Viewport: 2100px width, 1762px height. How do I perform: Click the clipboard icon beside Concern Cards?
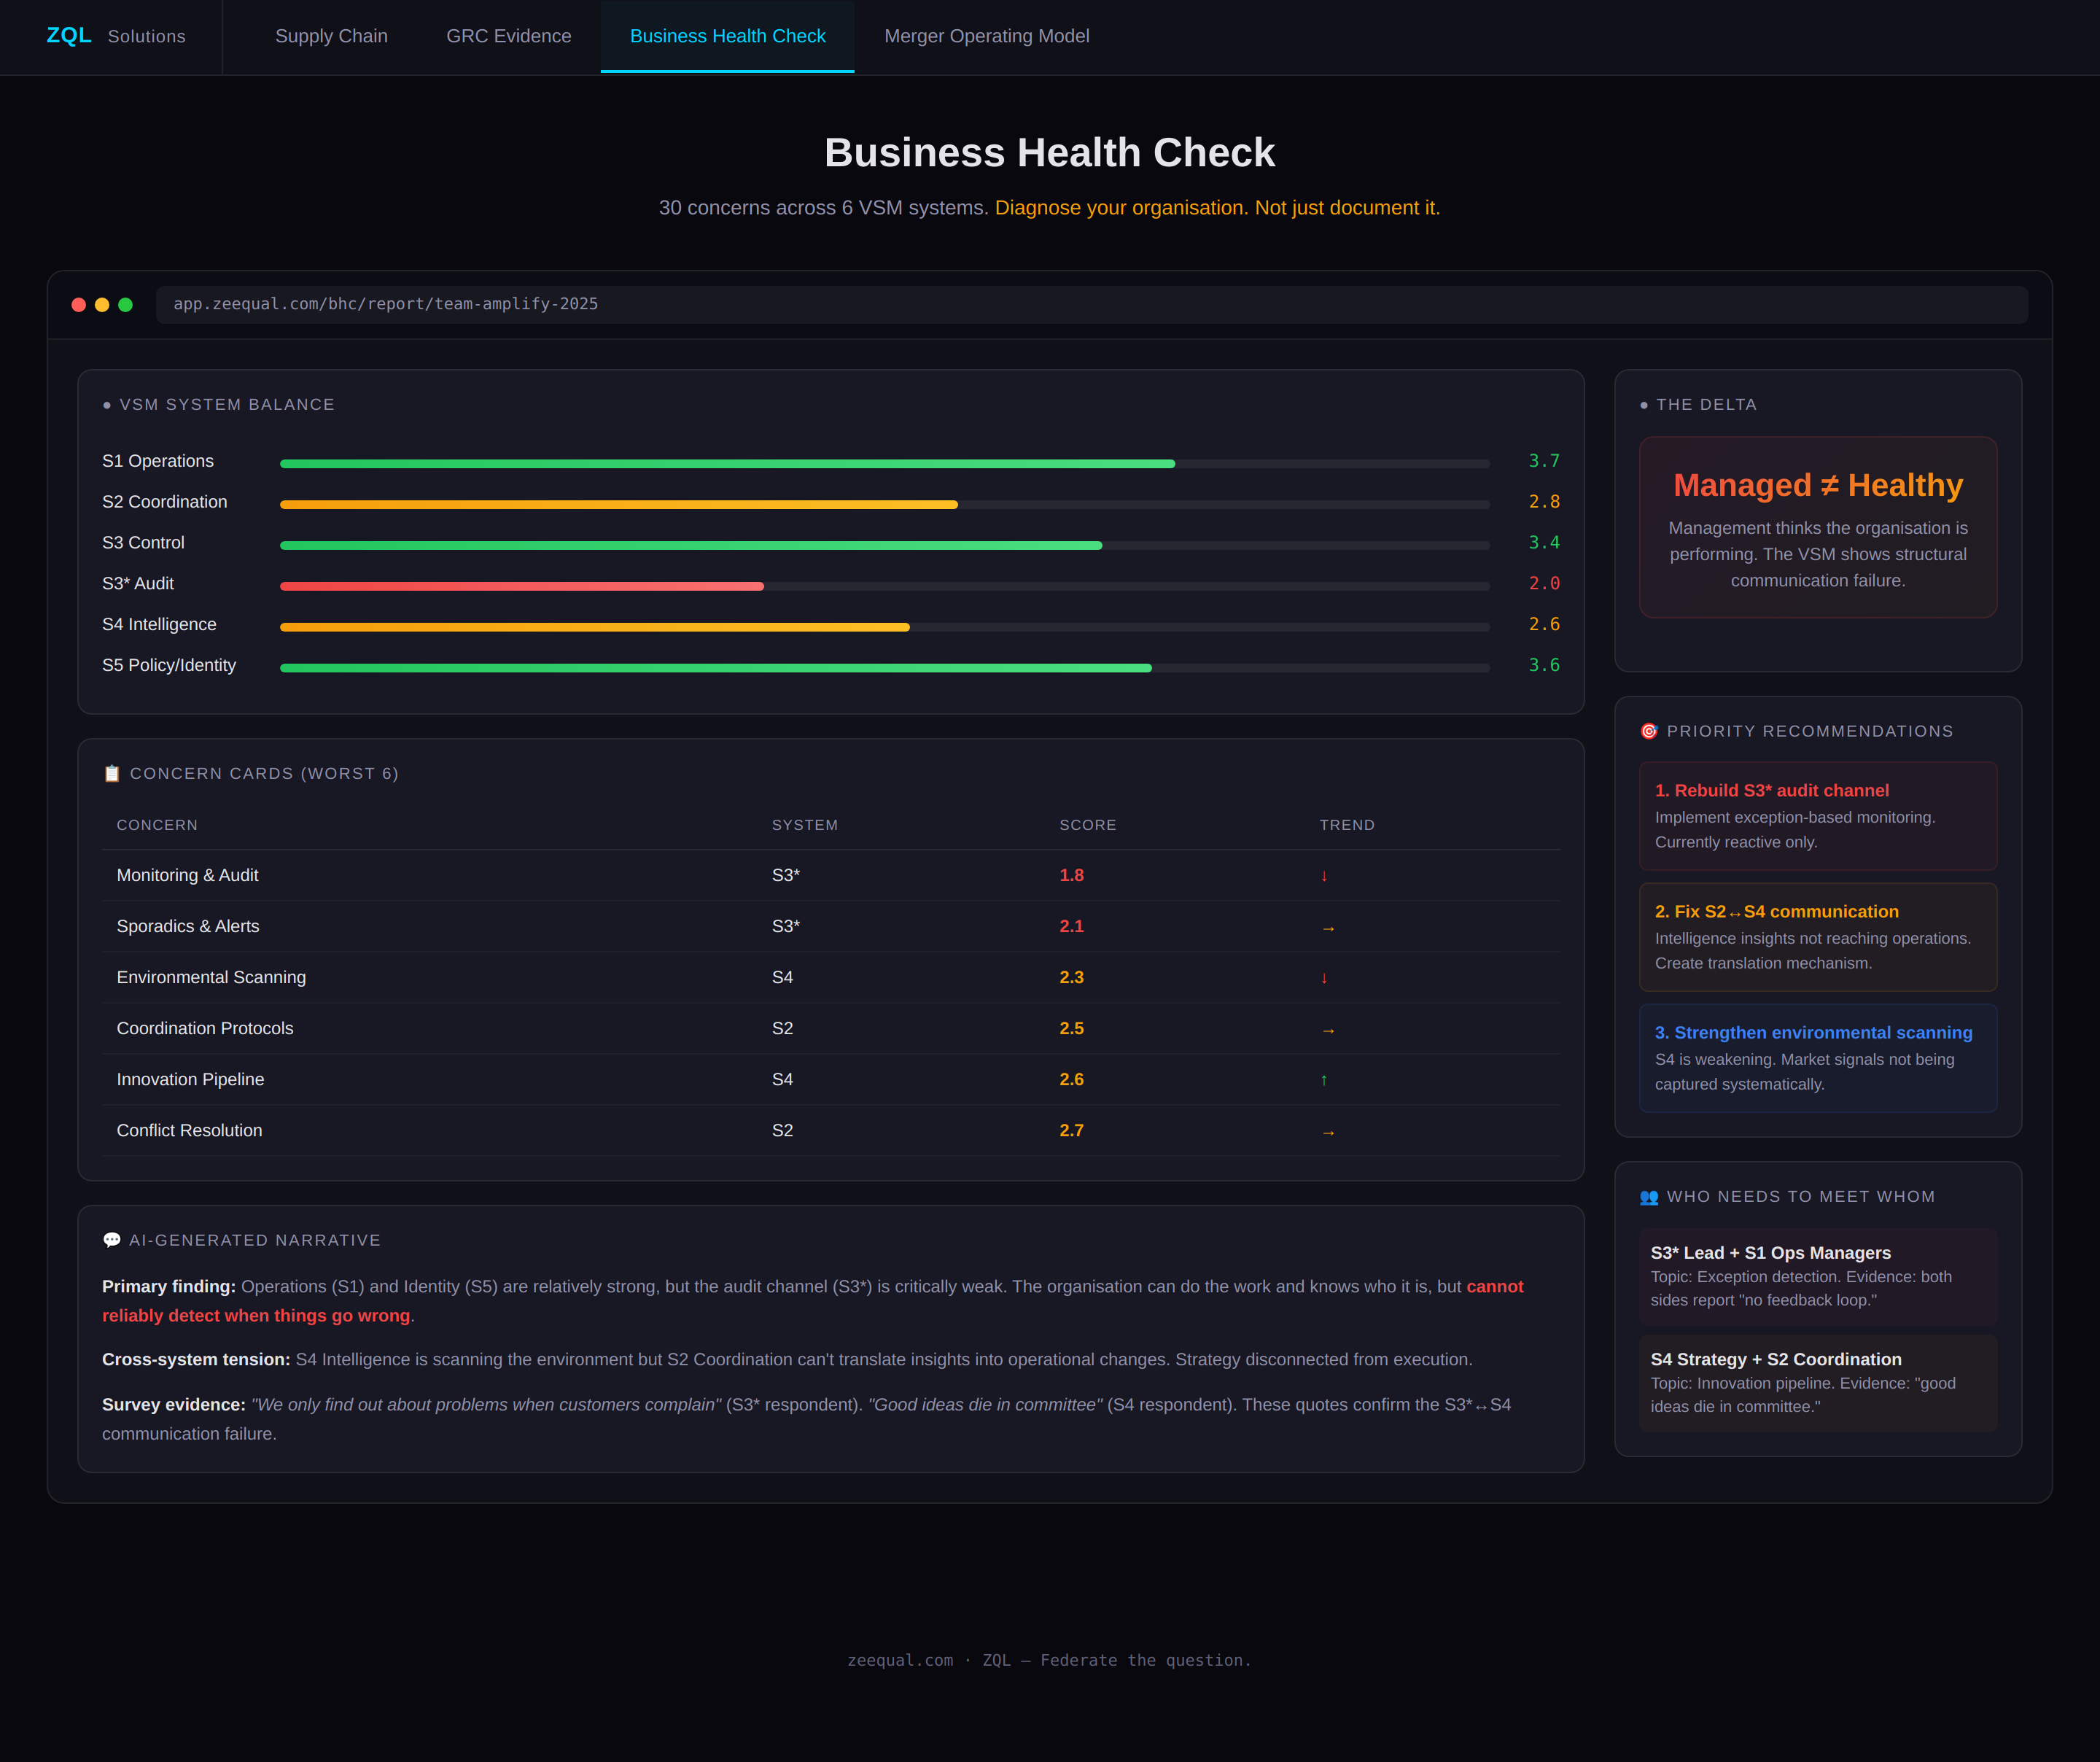click(112, 773)
